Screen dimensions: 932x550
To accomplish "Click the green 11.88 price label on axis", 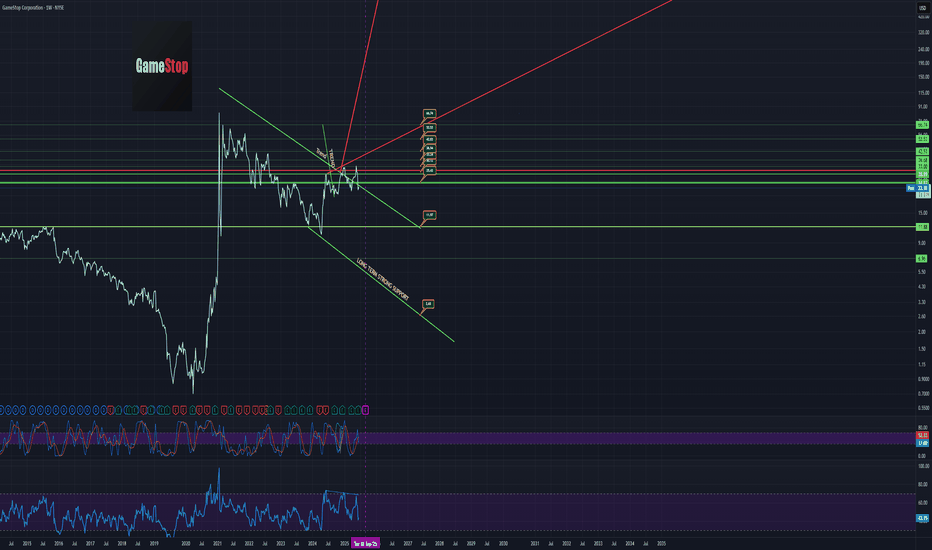I will [x=922, y=227].
